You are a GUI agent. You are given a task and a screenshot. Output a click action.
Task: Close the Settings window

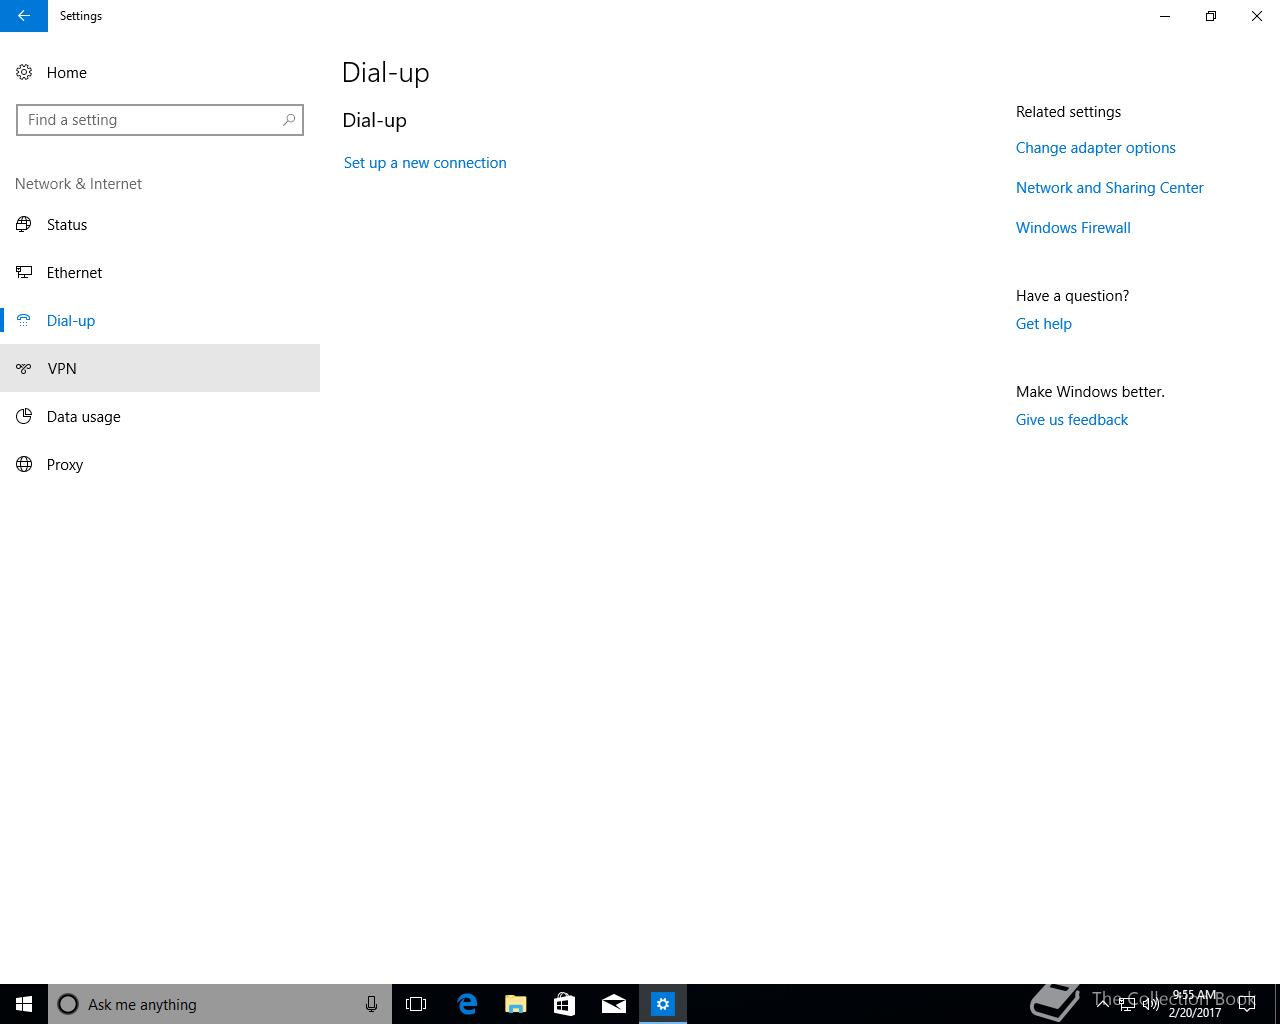pos(1257,16)
